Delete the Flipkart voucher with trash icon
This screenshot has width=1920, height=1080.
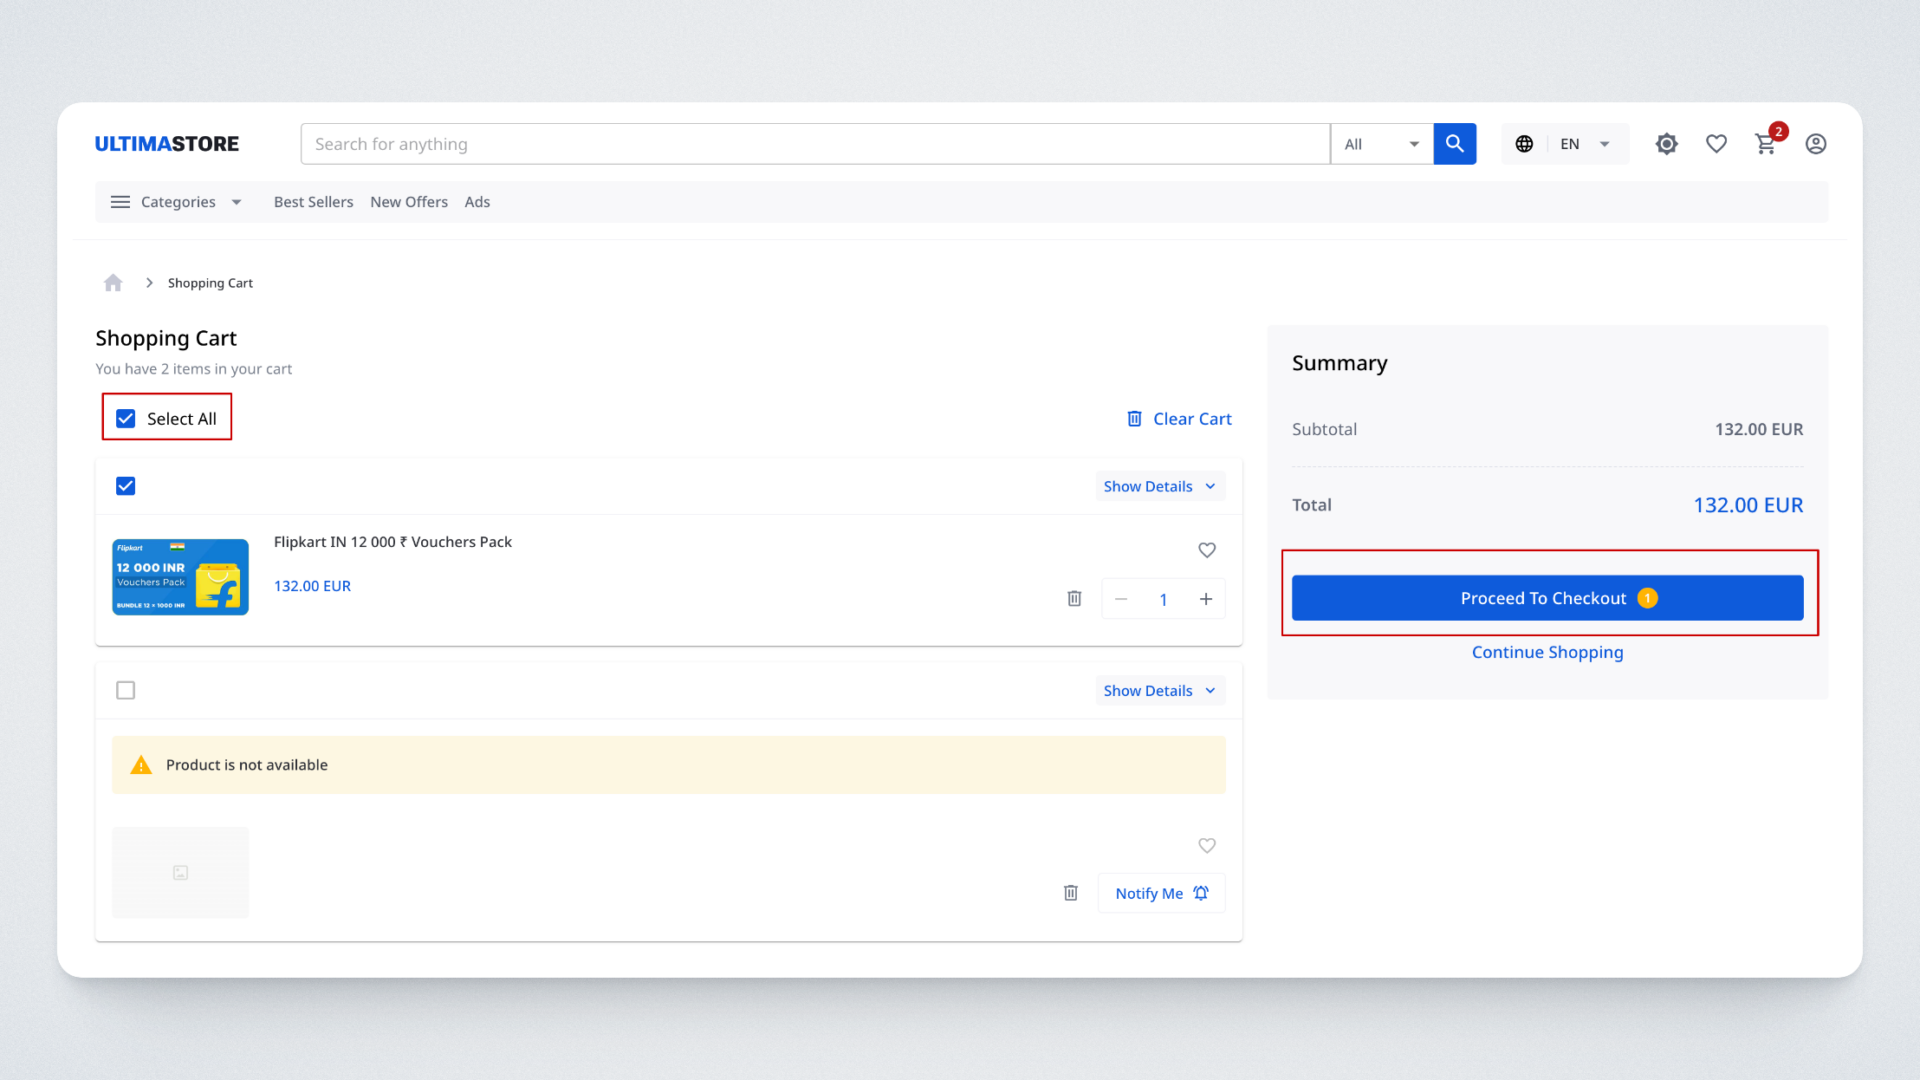[1074, 598]
